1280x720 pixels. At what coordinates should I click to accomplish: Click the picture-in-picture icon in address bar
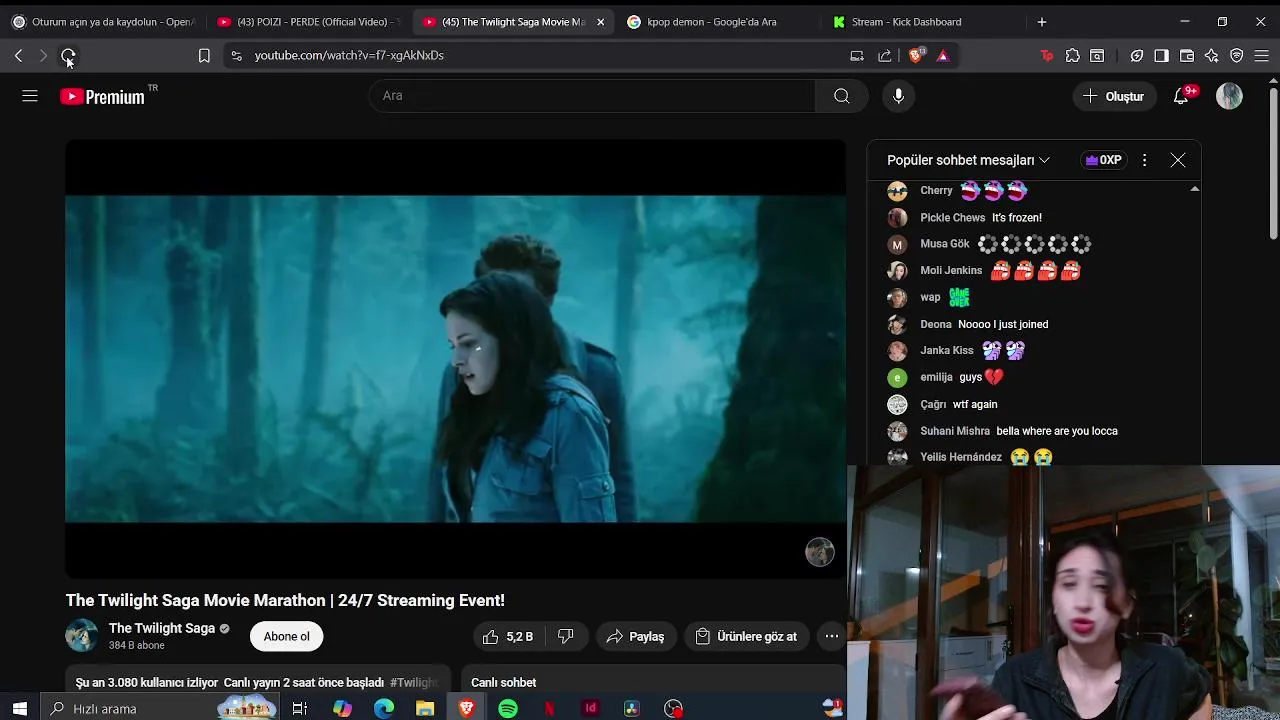[x=857, y=56]
